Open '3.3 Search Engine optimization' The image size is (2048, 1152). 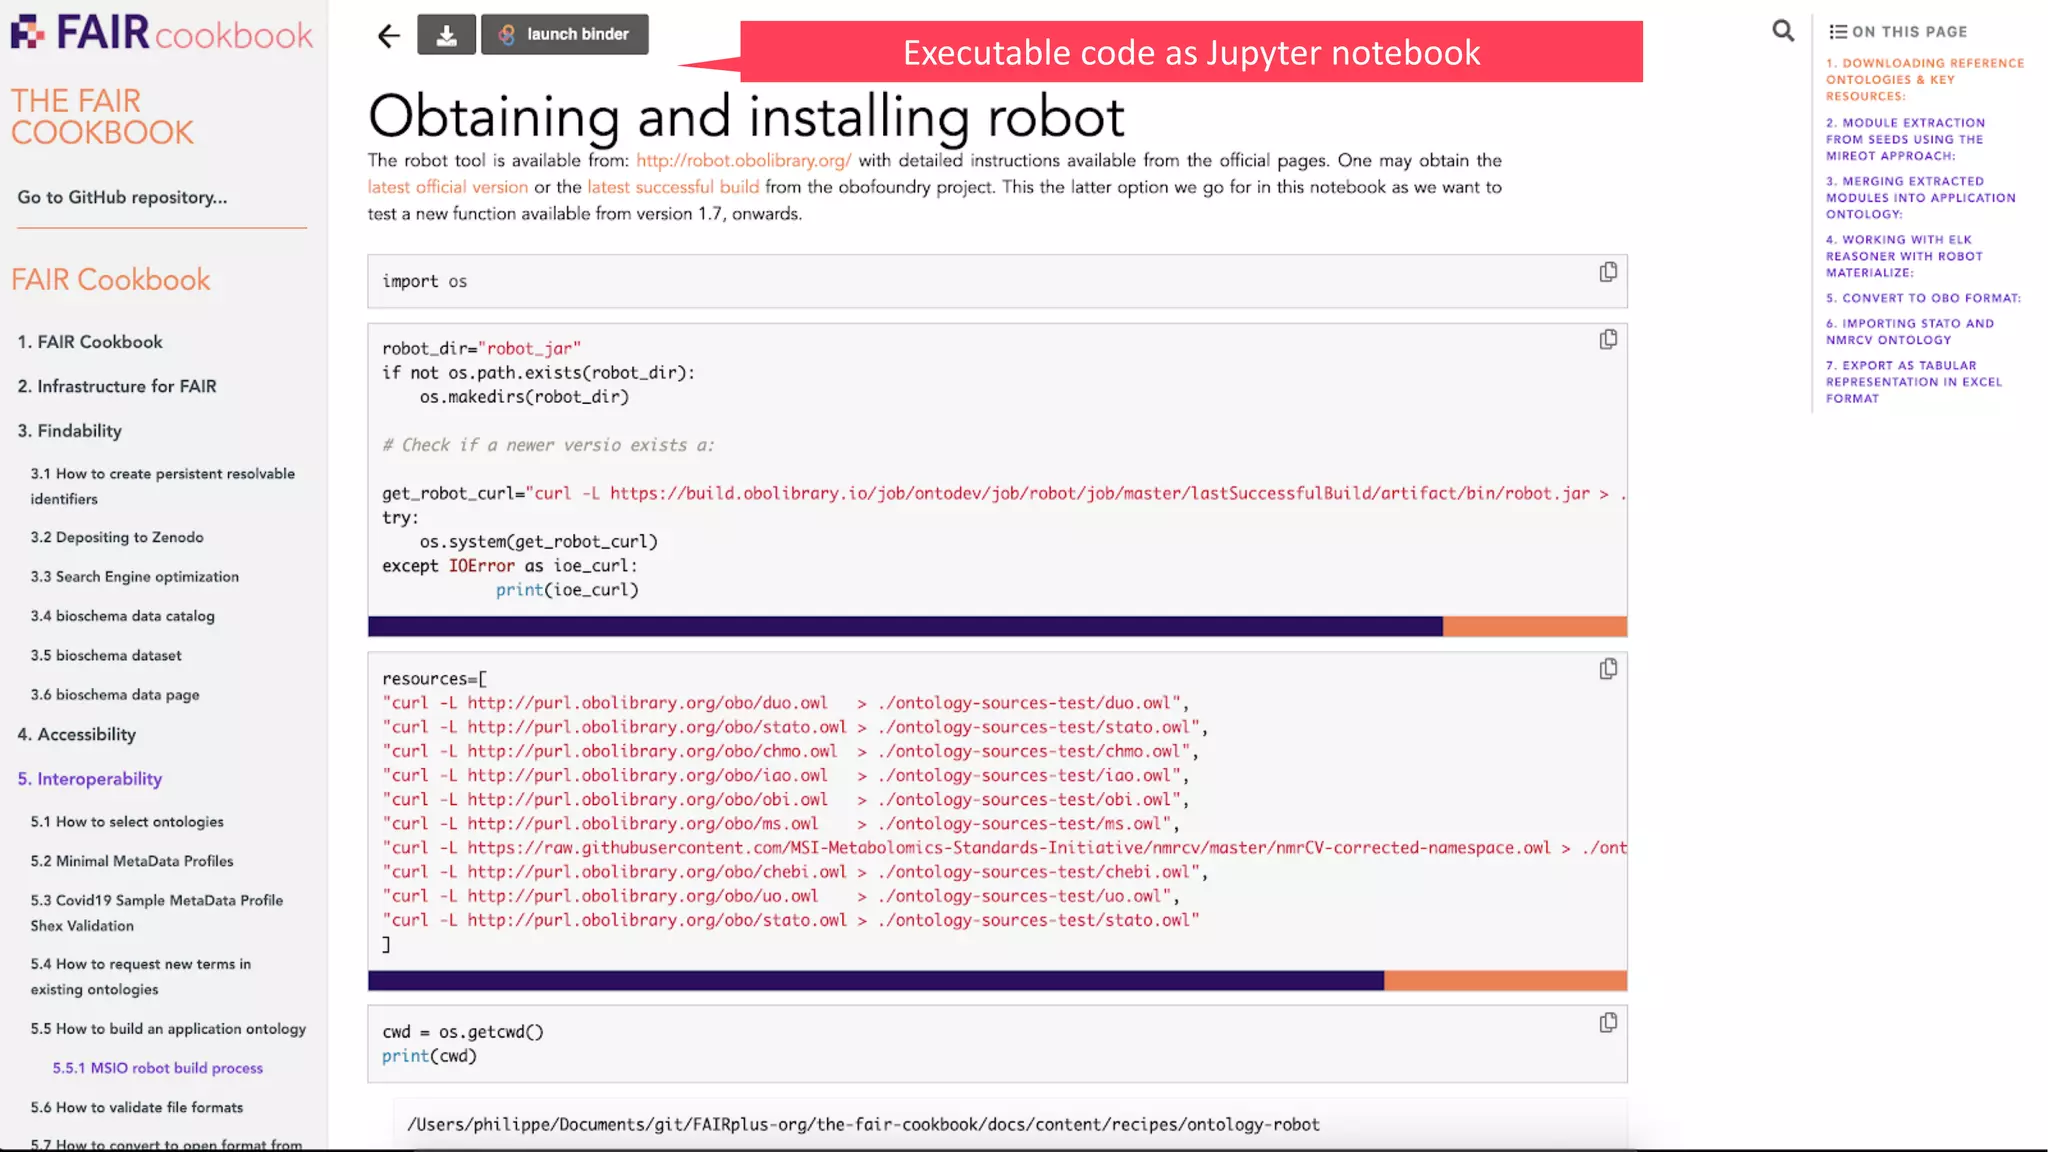pyautogui.click(x=135, y=577)
